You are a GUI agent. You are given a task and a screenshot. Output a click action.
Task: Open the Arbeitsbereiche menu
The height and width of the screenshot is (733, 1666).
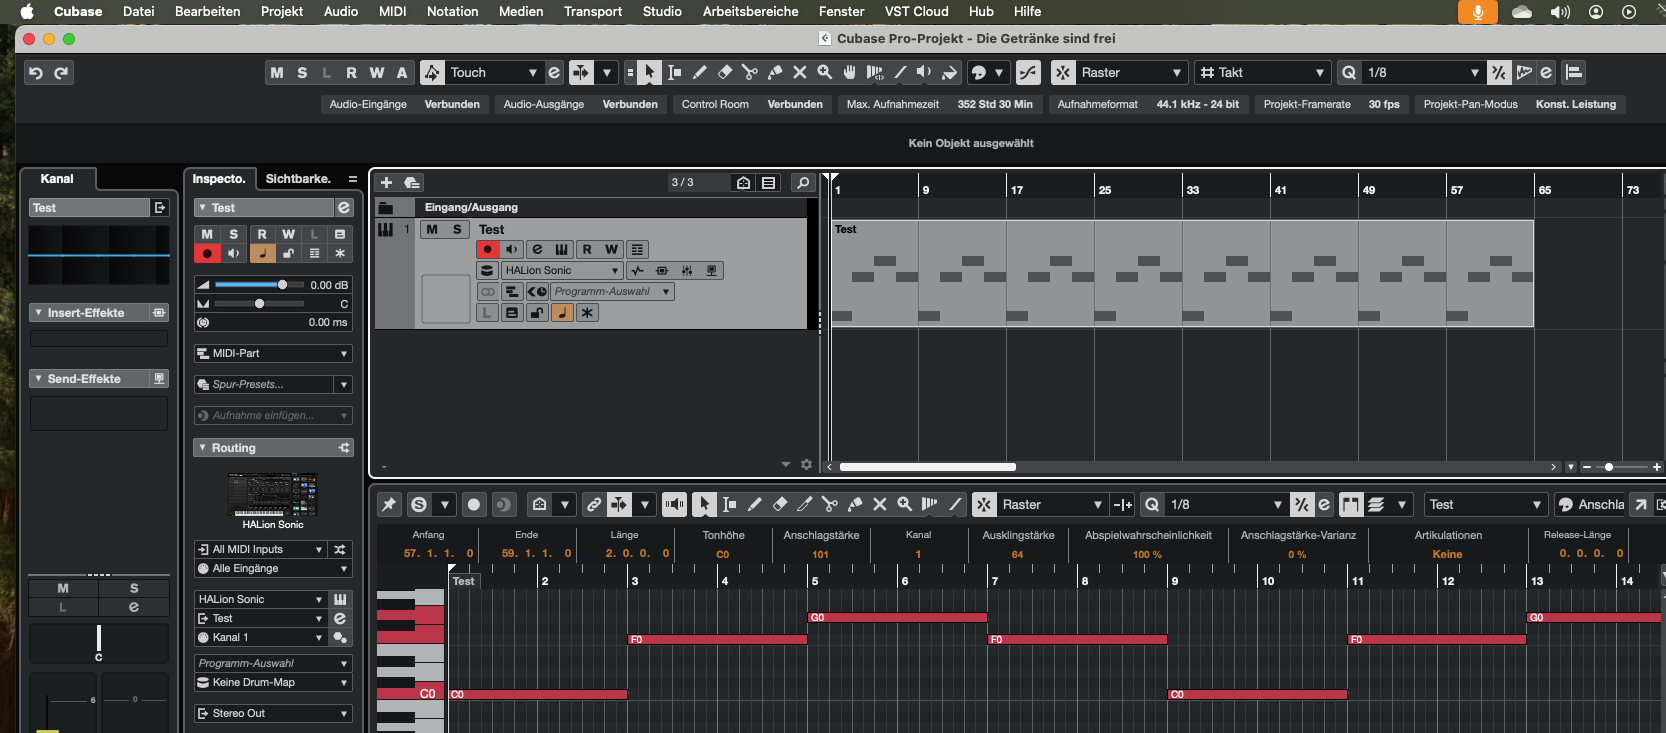750,12
